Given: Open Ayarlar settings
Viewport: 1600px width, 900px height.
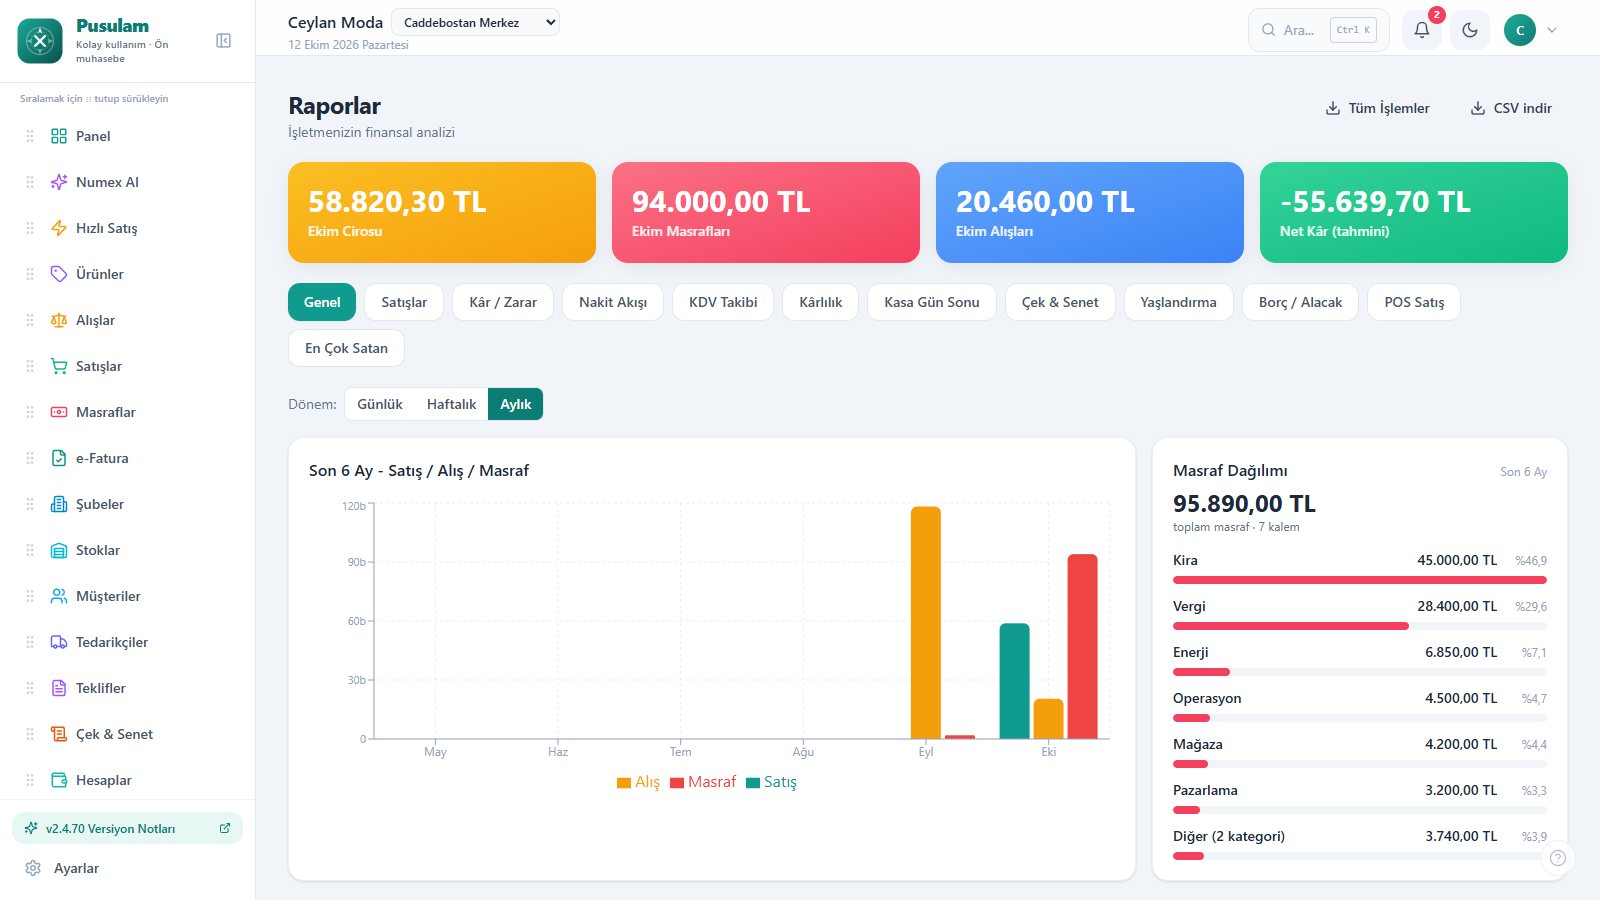Looking at the screenshot, I should (76, 868).
